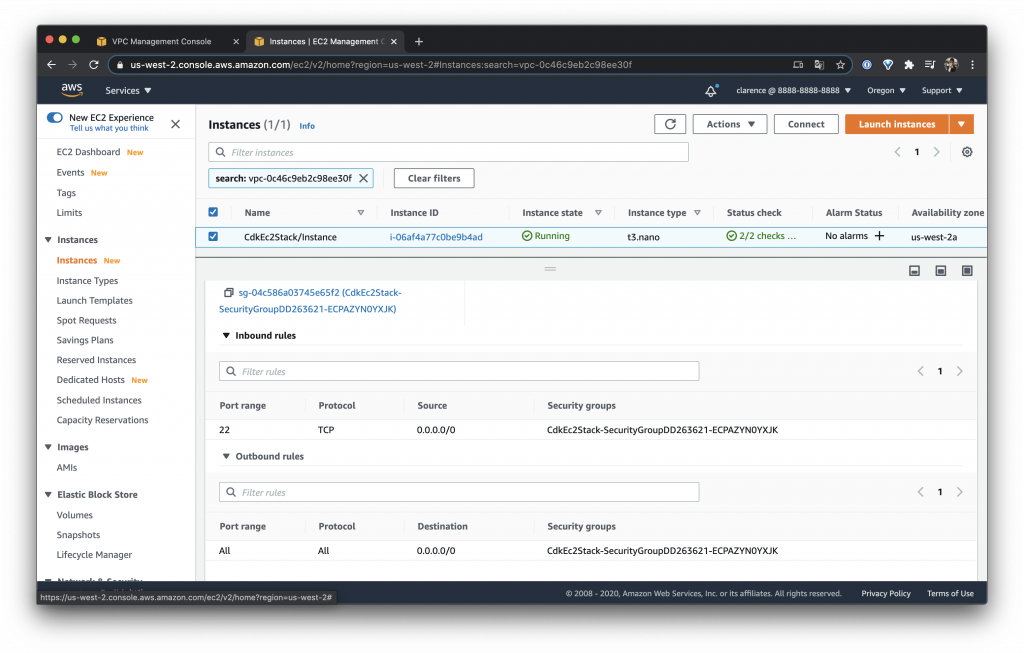Toggle New EC2 Experience switch
Viewport: 1024px width, 653px height.
pos(55,118)
